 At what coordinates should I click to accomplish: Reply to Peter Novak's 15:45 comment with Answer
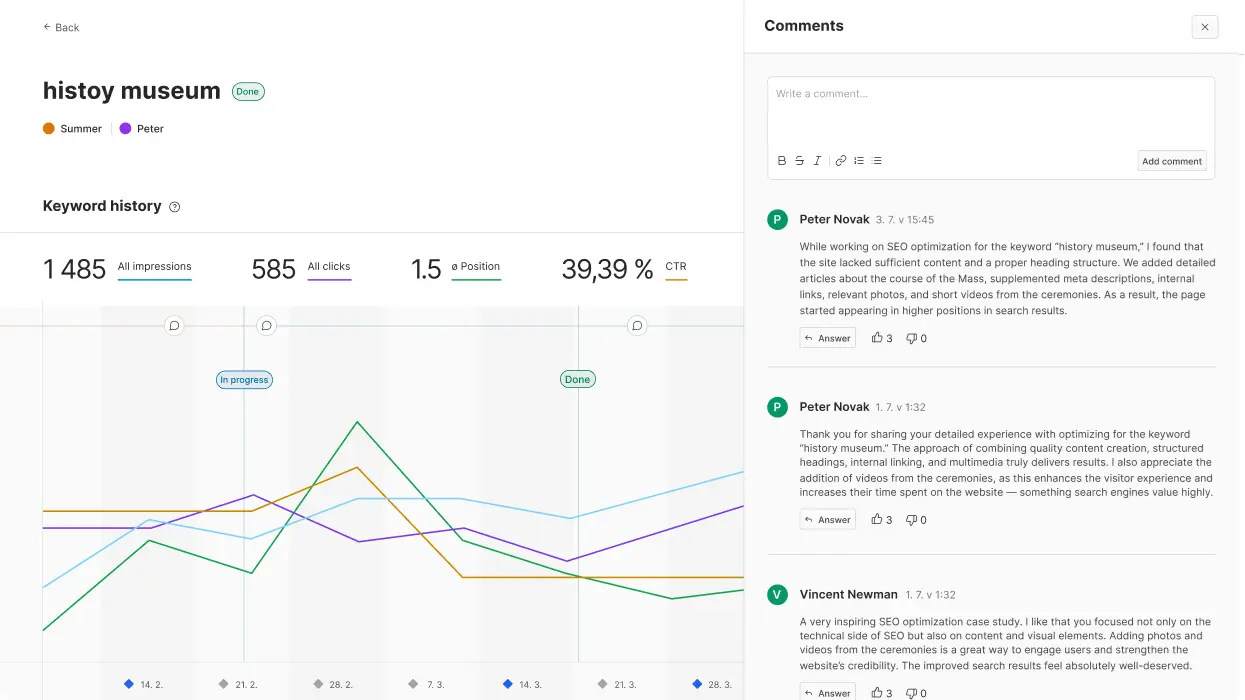click(x=828, y=338)
